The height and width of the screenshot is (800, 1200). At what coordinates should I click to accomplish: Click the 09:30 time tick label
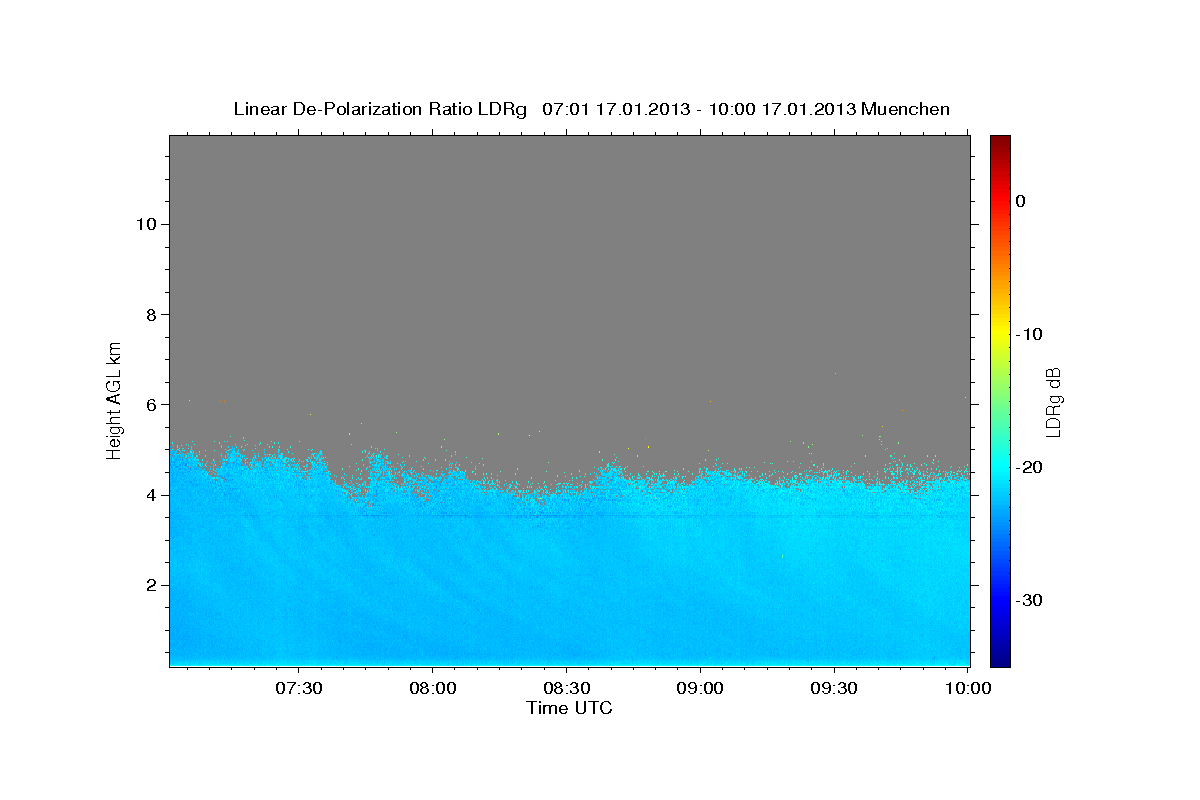click(834, 689)
